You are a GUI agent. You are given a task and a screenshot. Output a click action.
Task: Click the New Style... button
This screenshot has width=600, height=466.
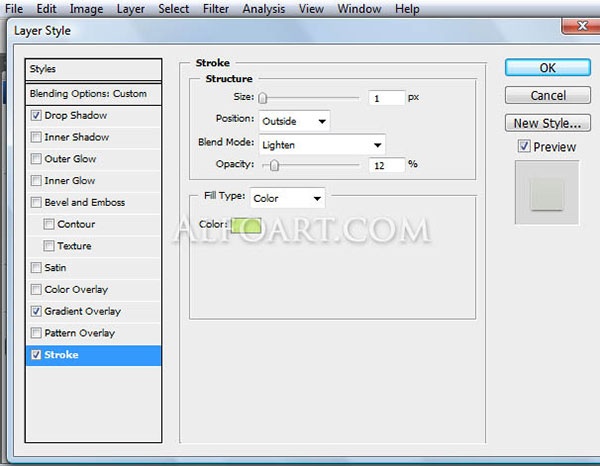(x=548, y=123)
